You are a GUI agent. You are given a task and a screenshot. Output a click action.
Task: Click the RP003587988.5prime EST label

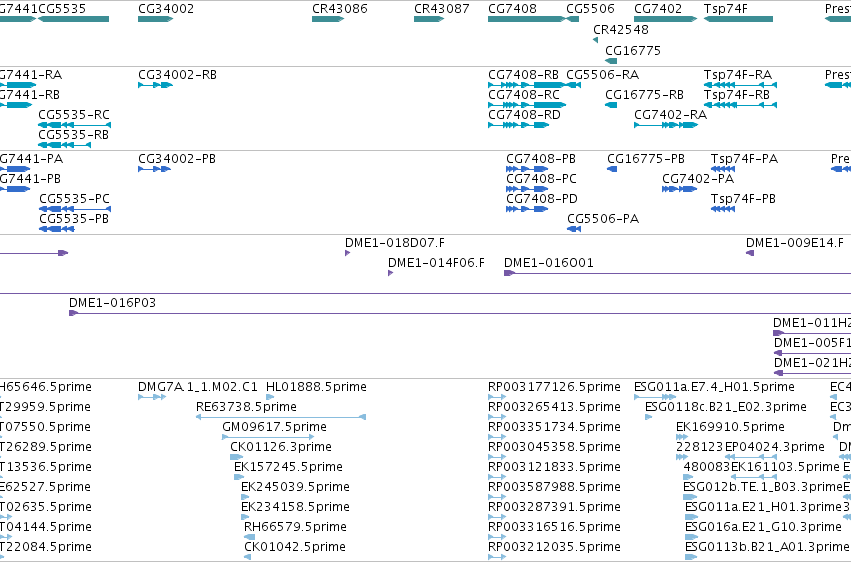554,487
